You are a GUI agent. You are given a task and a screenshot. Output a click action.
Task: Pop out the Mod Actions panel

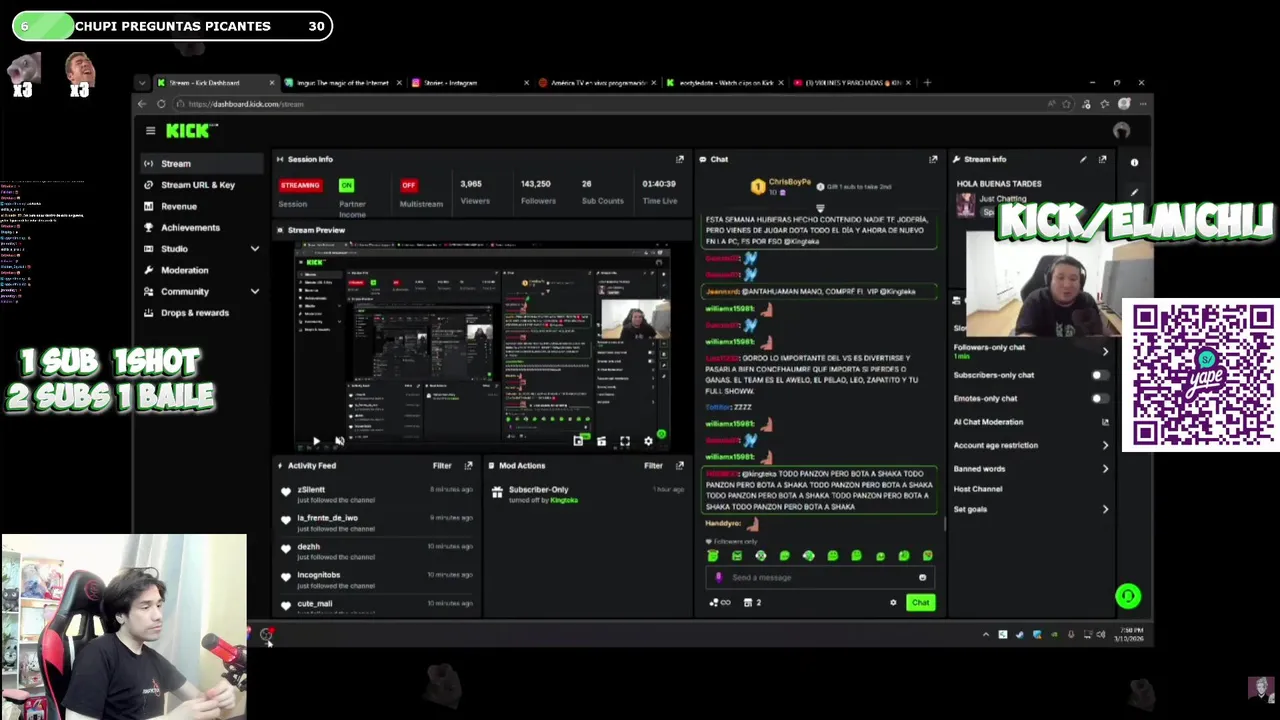680,465
